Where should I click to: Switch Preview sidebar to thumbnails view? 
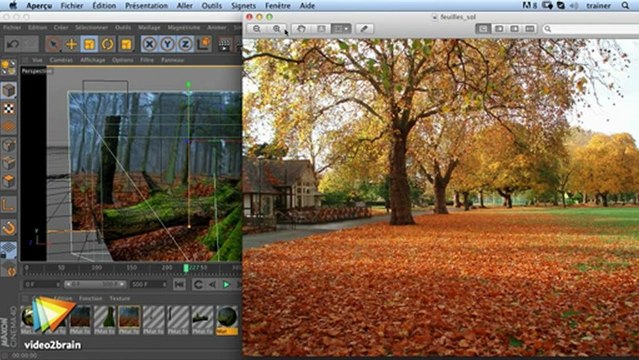(498, 29)
